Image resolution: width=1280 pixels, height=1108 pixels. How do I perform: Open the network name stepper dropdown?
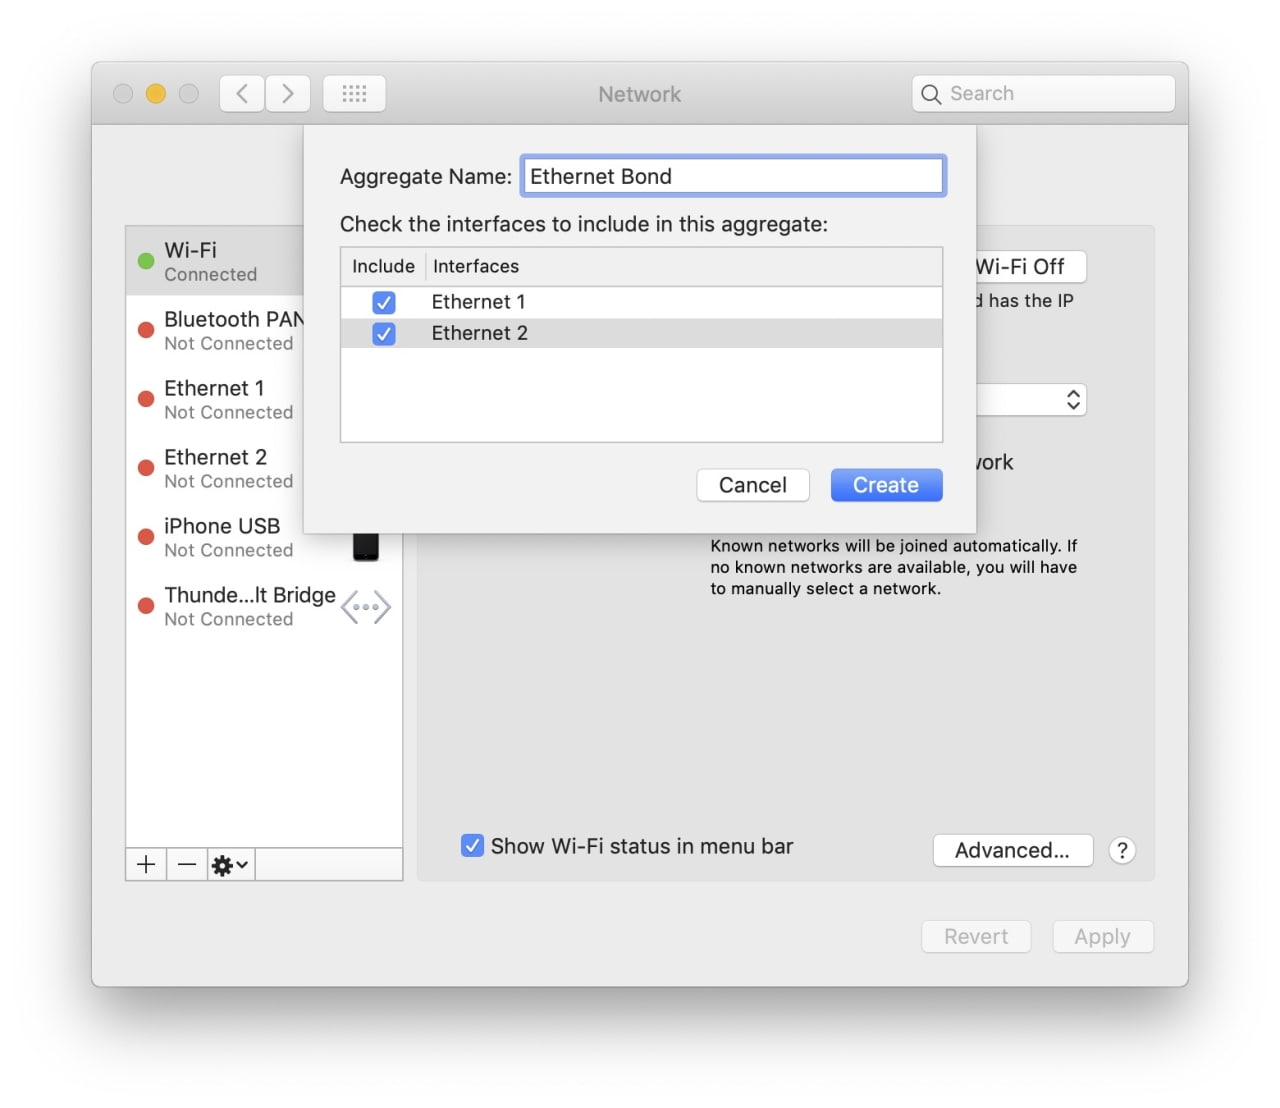point(1071,399)
